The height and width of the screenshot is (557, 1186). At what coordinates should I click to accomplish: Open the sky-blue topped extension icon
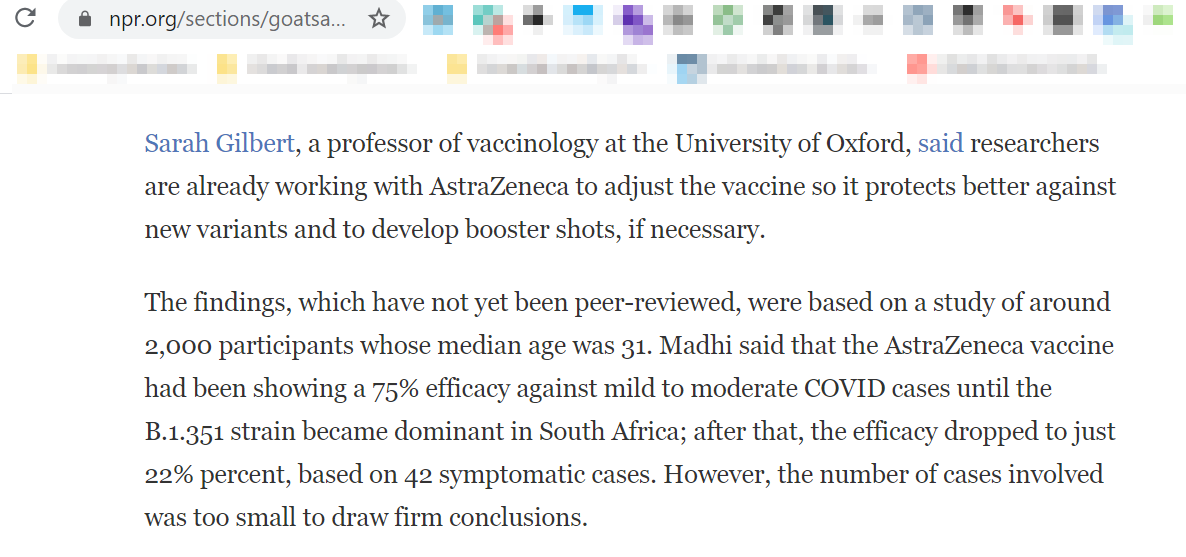588,19
